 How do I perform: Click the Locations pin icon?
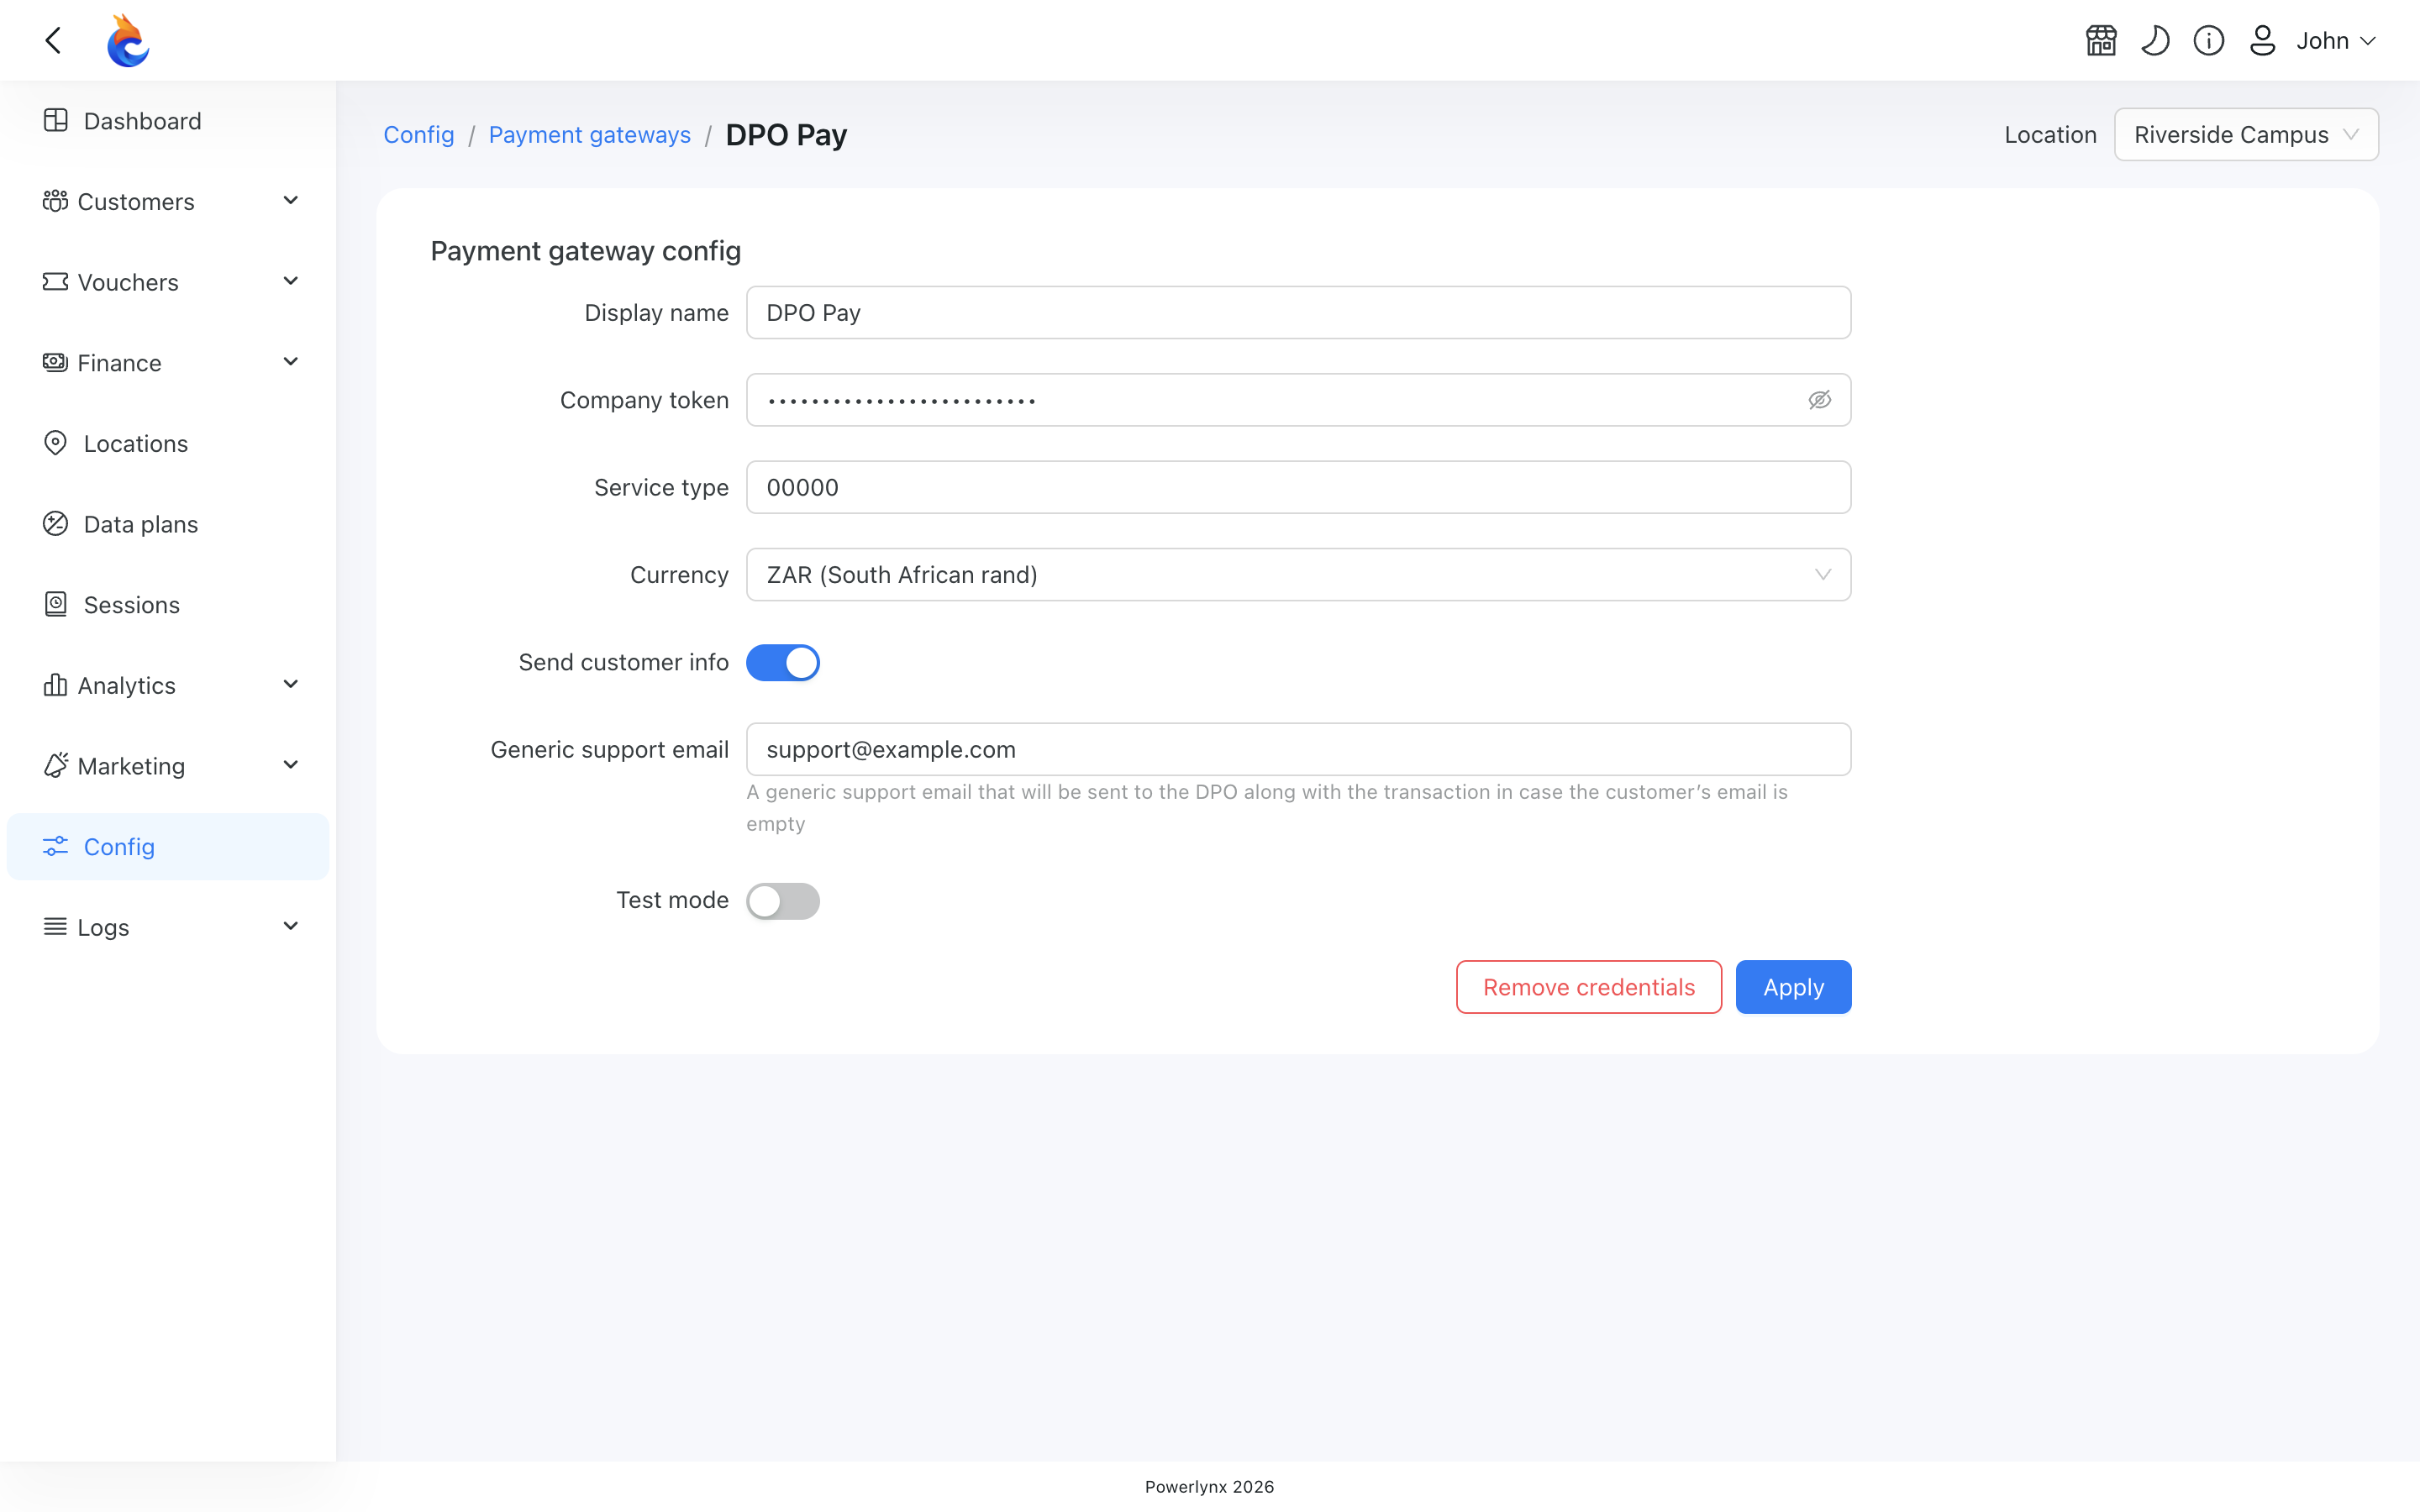click(x=56, y=443)
